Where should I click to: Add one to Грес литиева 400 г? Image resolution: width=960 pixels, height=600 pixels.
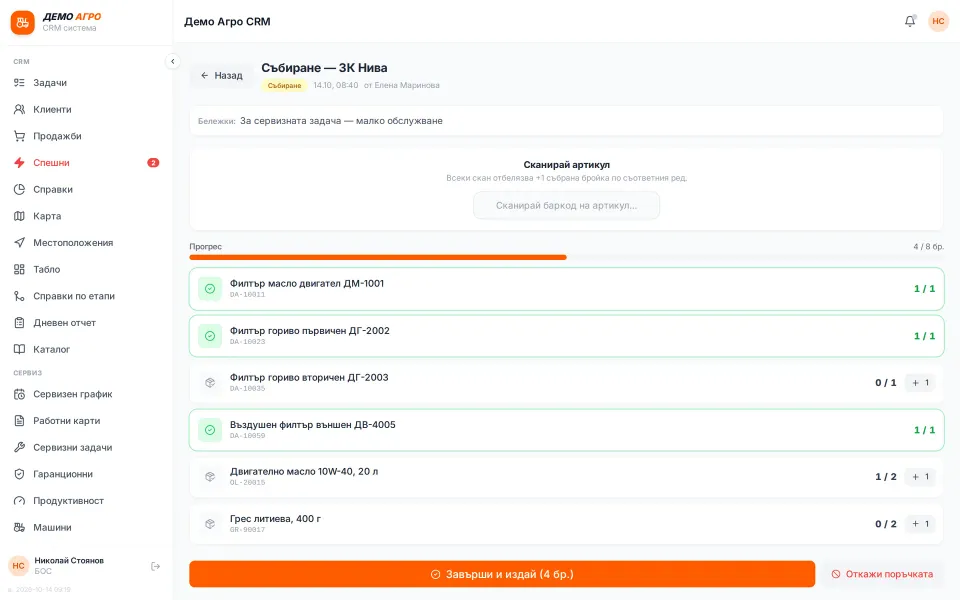pyautogui.click(x=920, y=523)
